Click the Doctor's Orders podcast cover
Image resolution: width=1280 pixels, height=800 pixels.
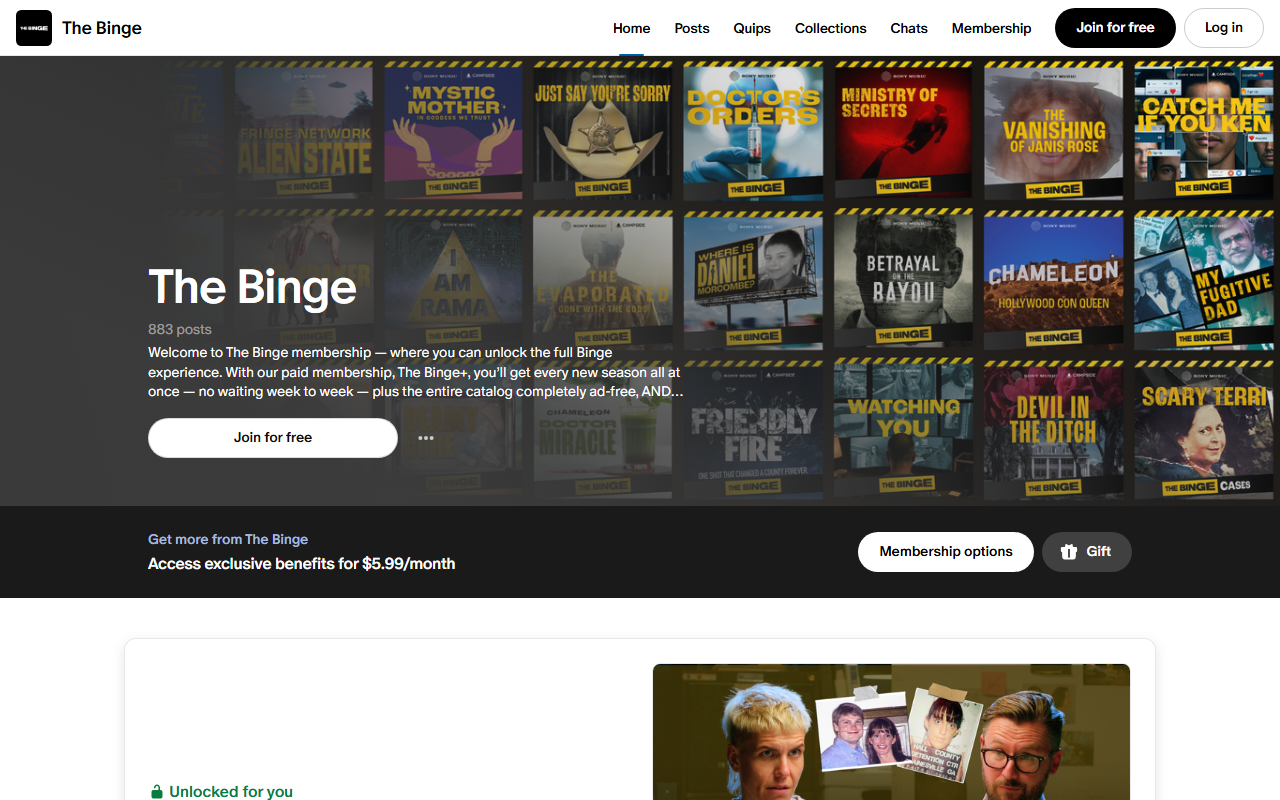pyautogui.click(x=753, y=132)
